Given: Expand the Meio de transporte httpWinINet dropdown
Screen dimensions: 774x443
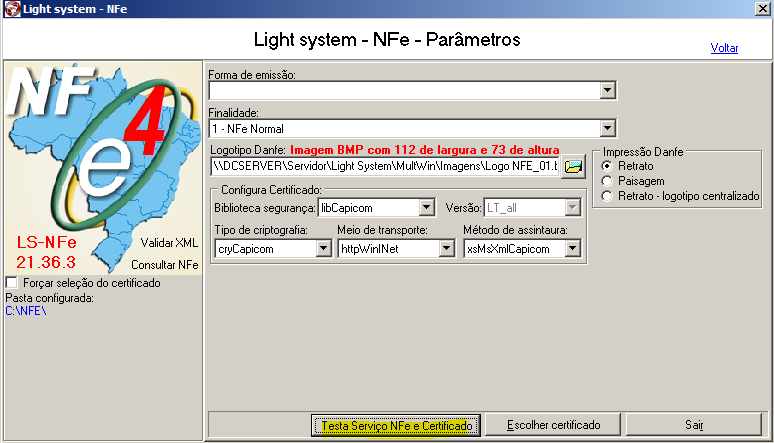Looking at the screenshot, I should click(447, 248).
